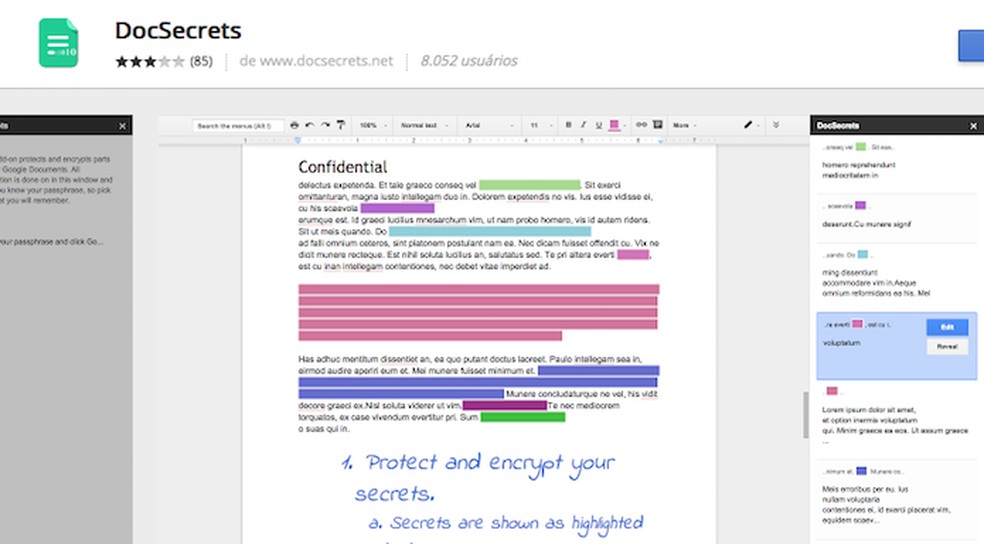Click the cyan highlighted secret after 'quando. Do'
The width and height of the screenshot is (984, 544).
point(490,232)
